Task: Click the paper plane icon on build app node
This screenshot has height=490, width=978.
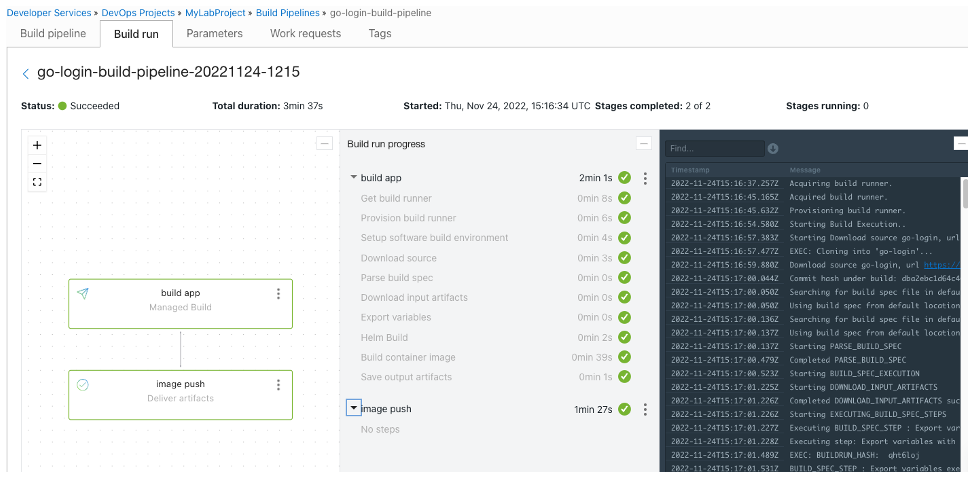Action: point(82,294)
